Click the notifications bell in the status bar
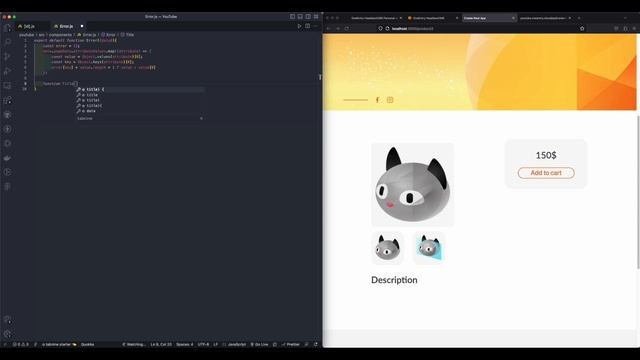 (x=316, y=344)
